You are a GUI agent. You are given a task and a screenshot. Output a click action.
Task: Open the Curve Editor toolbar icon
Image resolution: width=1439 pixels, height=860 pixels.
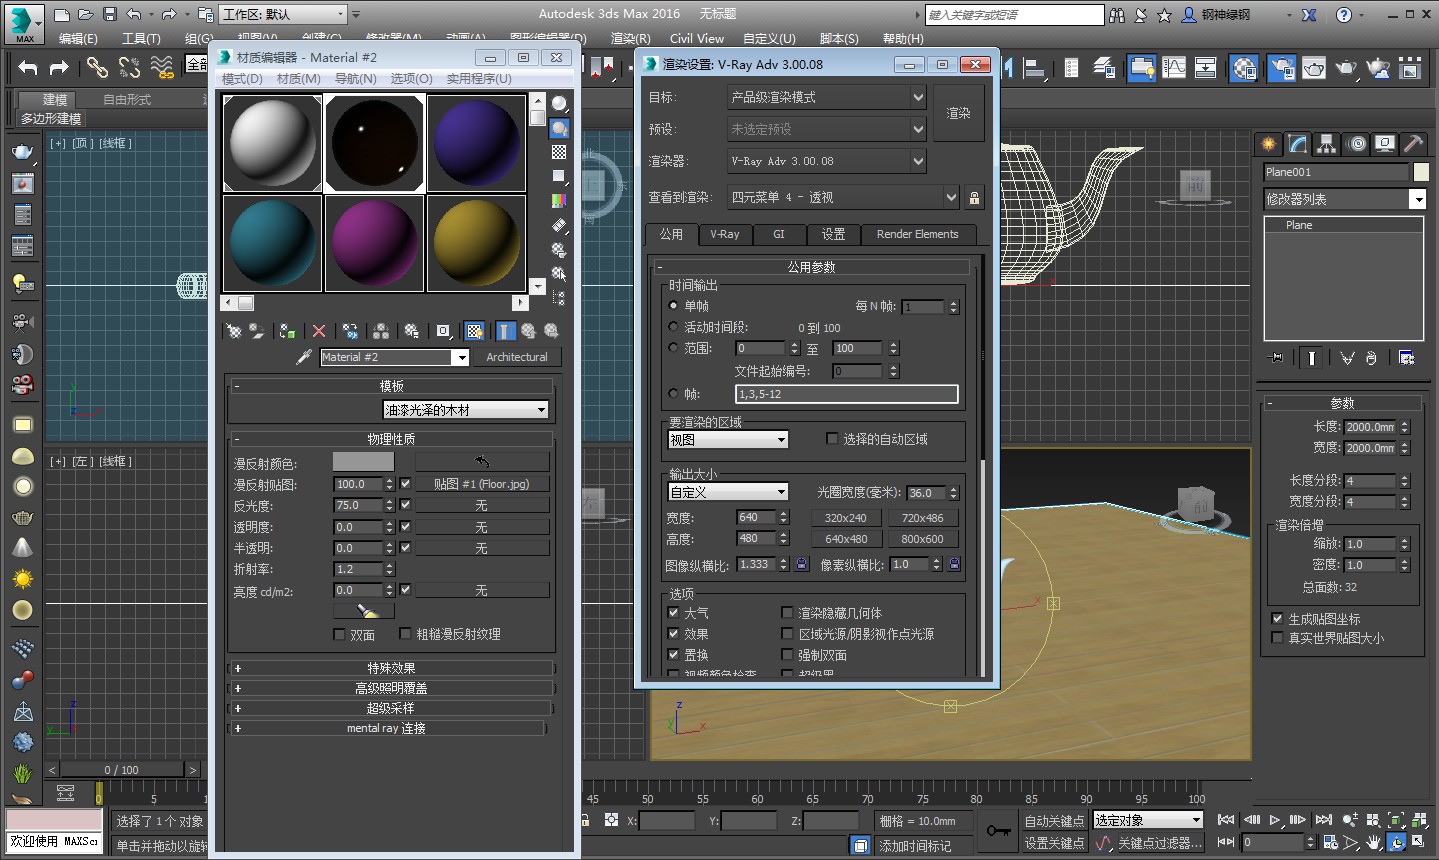coord(1174,68)
